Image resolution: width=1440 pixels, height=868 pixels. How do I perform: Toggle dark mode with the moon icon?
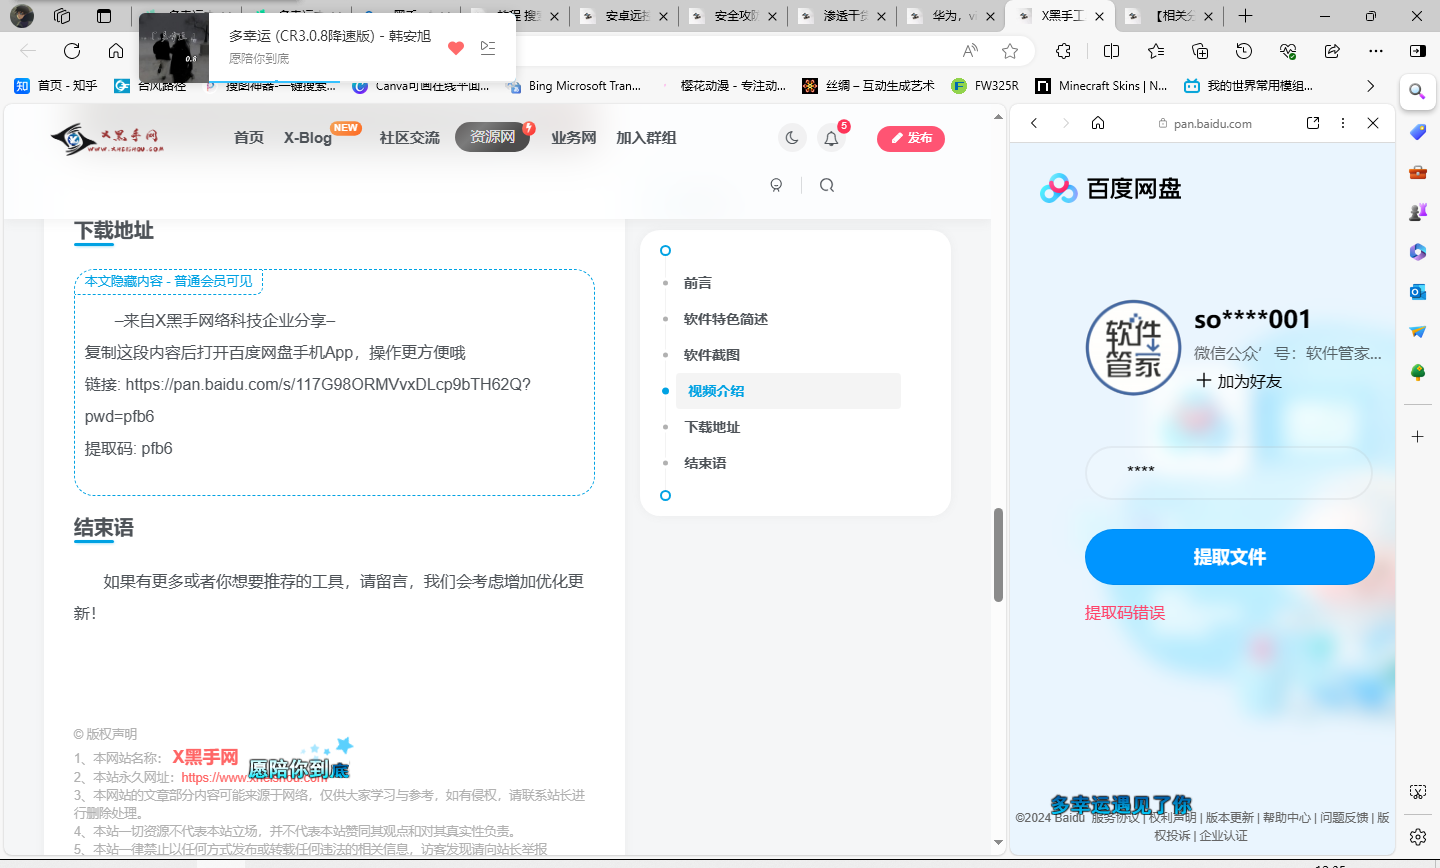point(791,138)
